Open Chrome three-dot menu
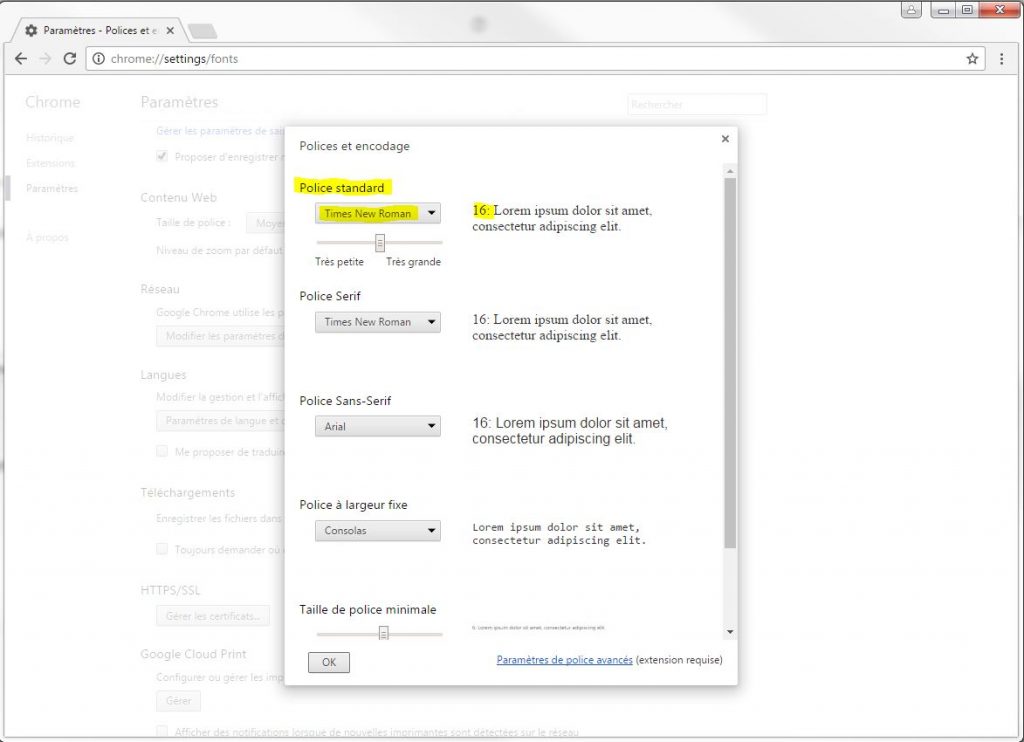This screenshot has width=1024, height=742. (1001, 59)
